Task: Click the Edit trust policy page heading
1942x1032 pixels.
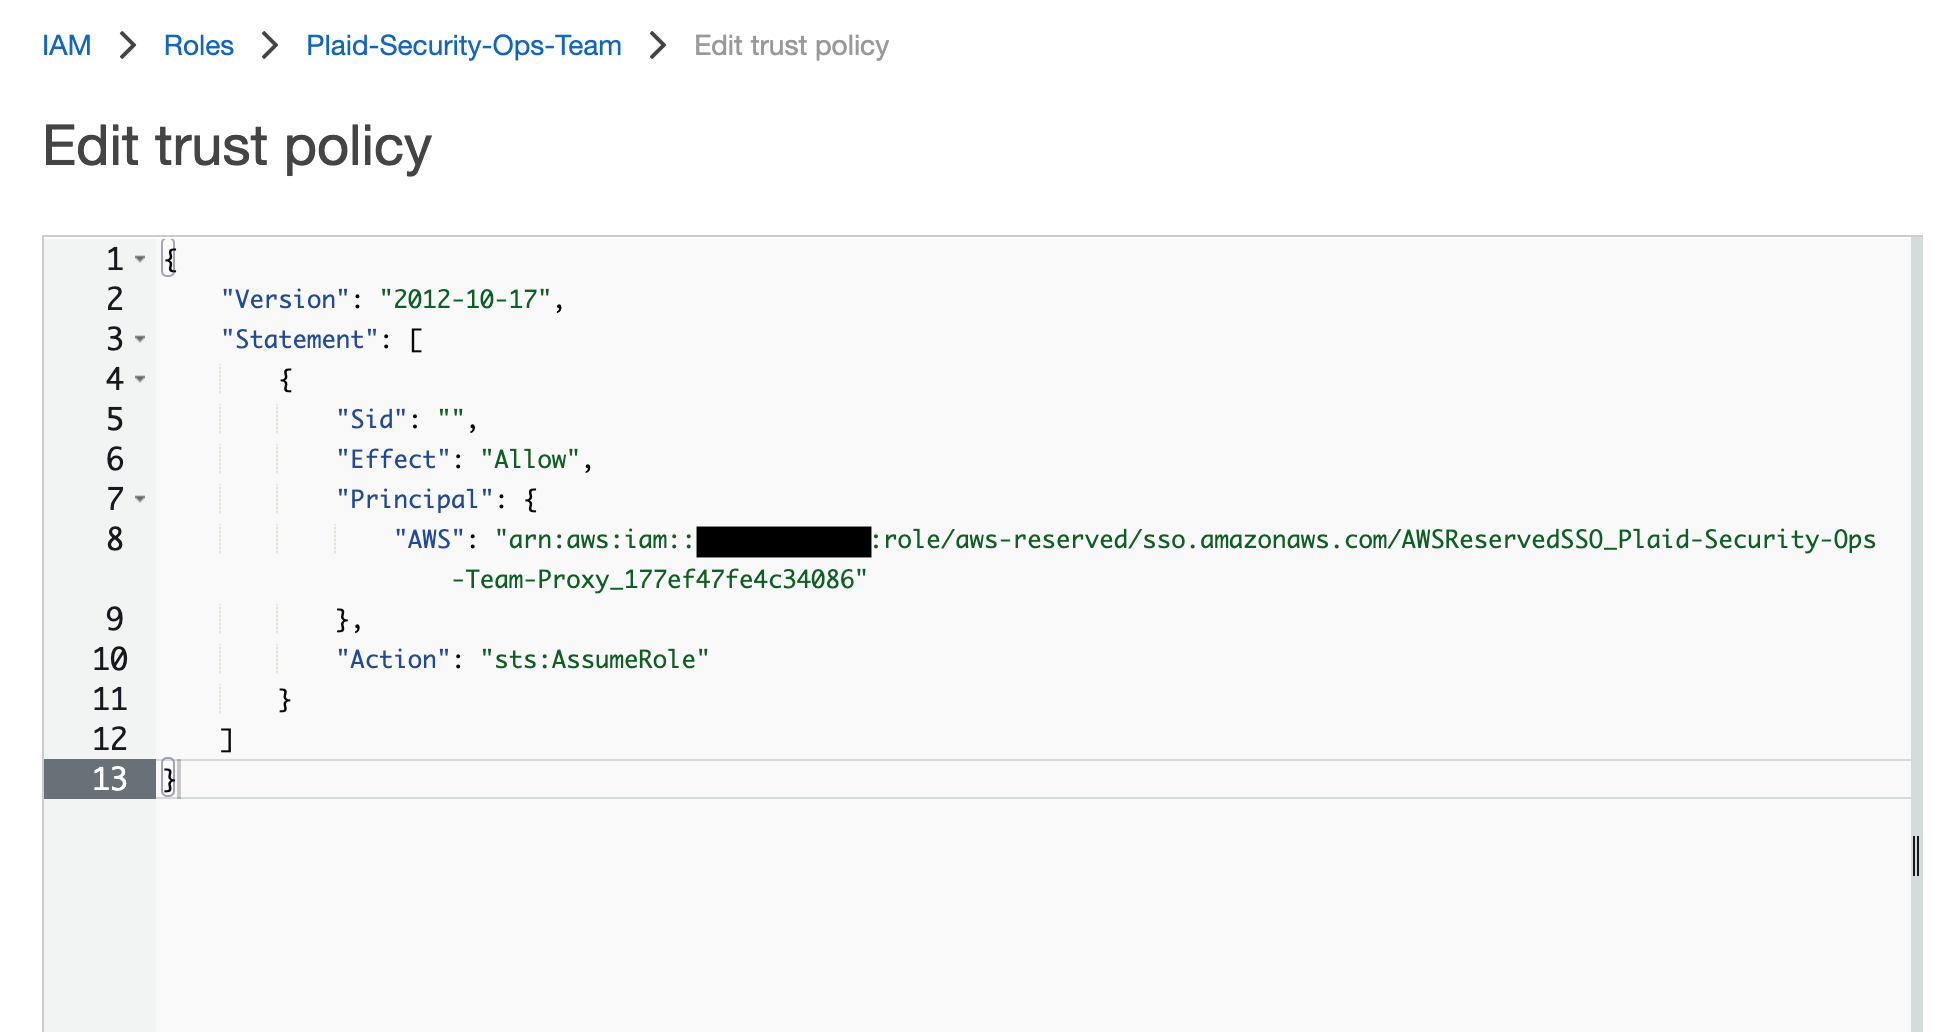Action: point(237,147)
